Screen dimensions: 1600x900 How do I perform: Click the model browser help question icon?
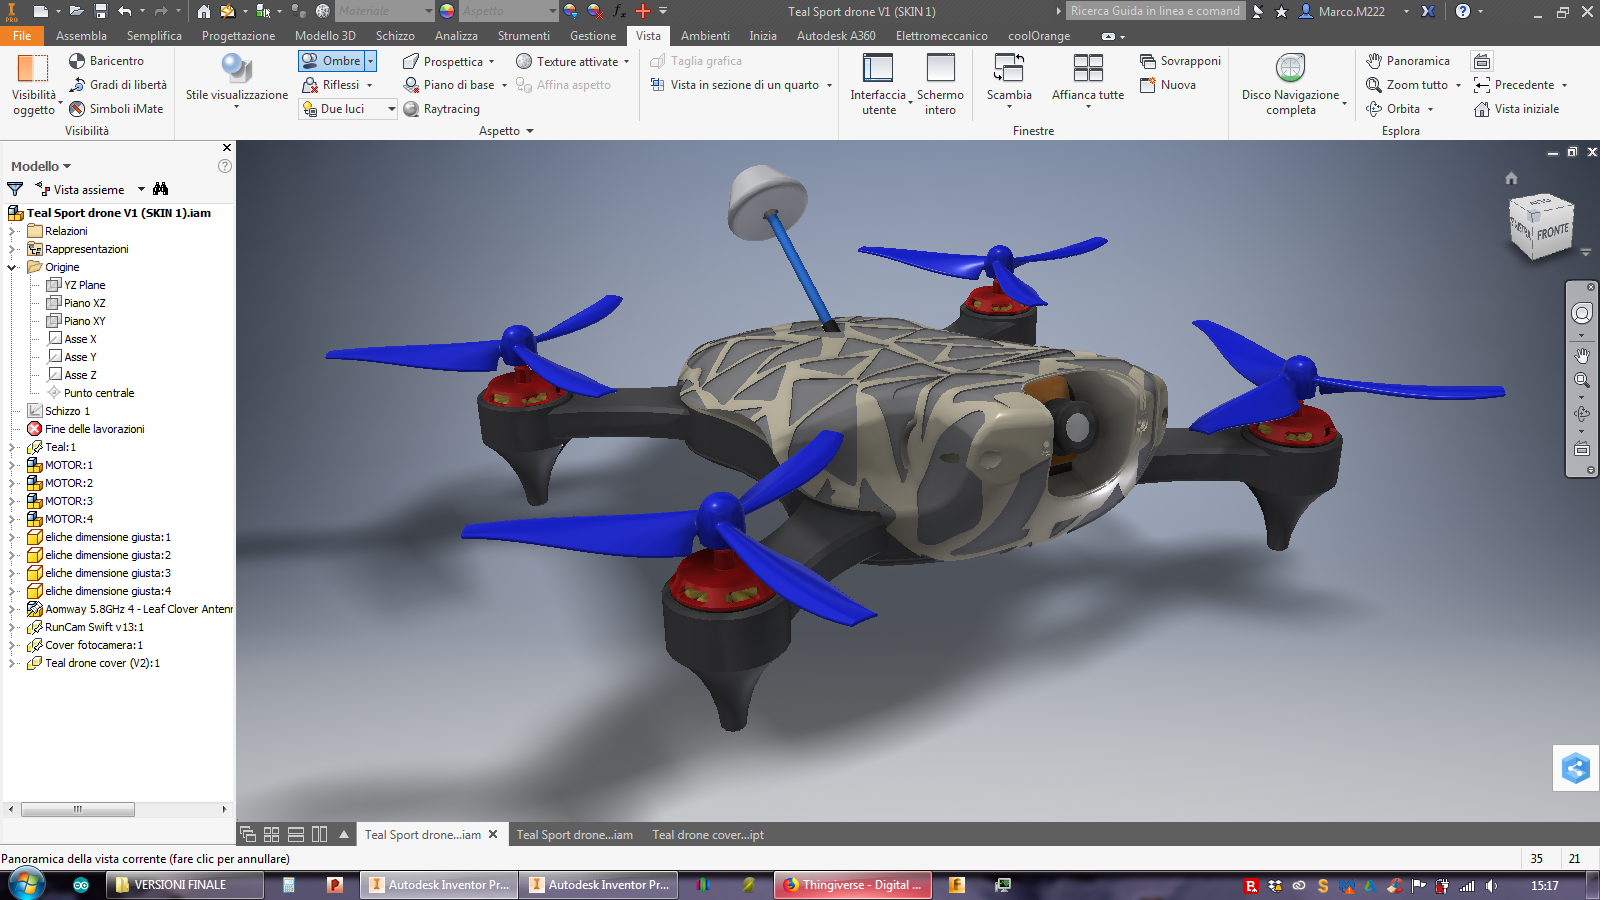(225, 166)
